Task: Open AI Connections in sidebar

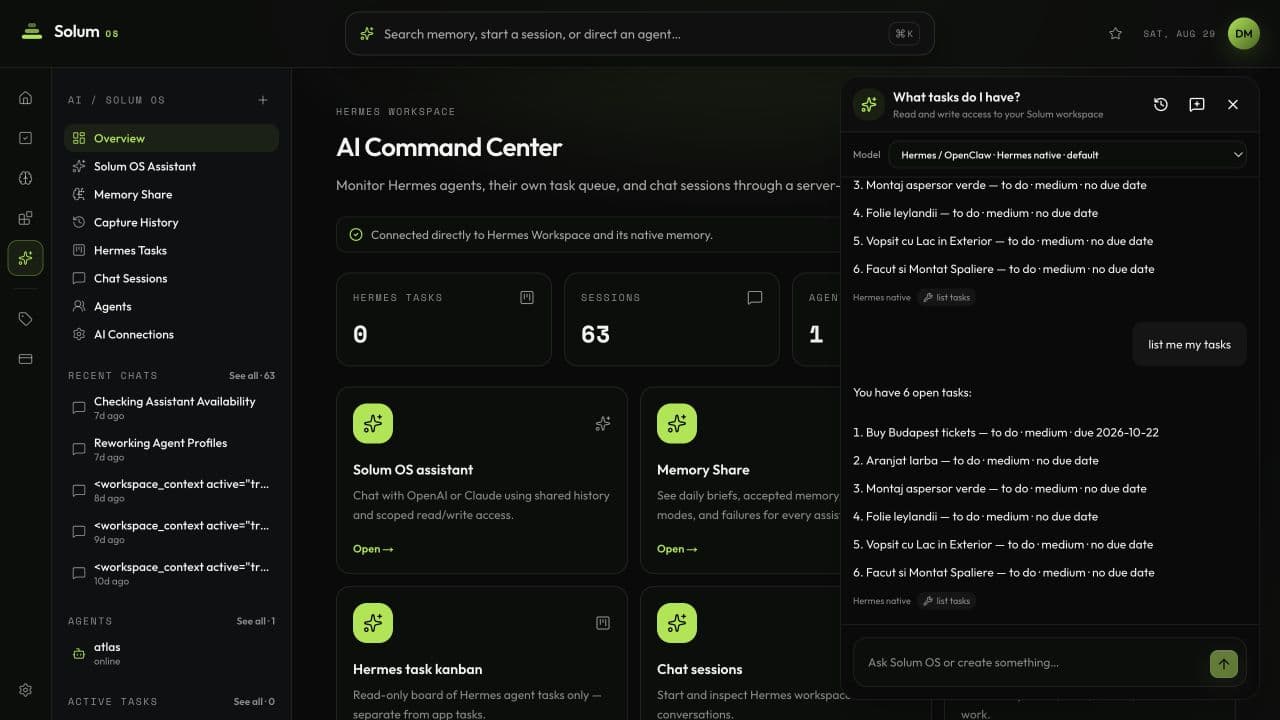Action: [x=171, y=334]
